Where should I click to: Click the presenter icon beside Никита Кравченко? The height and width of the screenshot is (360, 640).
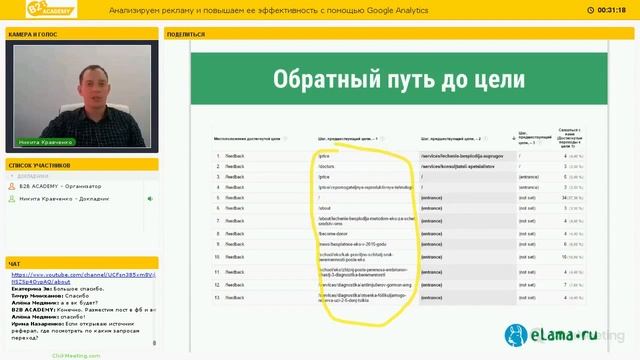(12, 199)
